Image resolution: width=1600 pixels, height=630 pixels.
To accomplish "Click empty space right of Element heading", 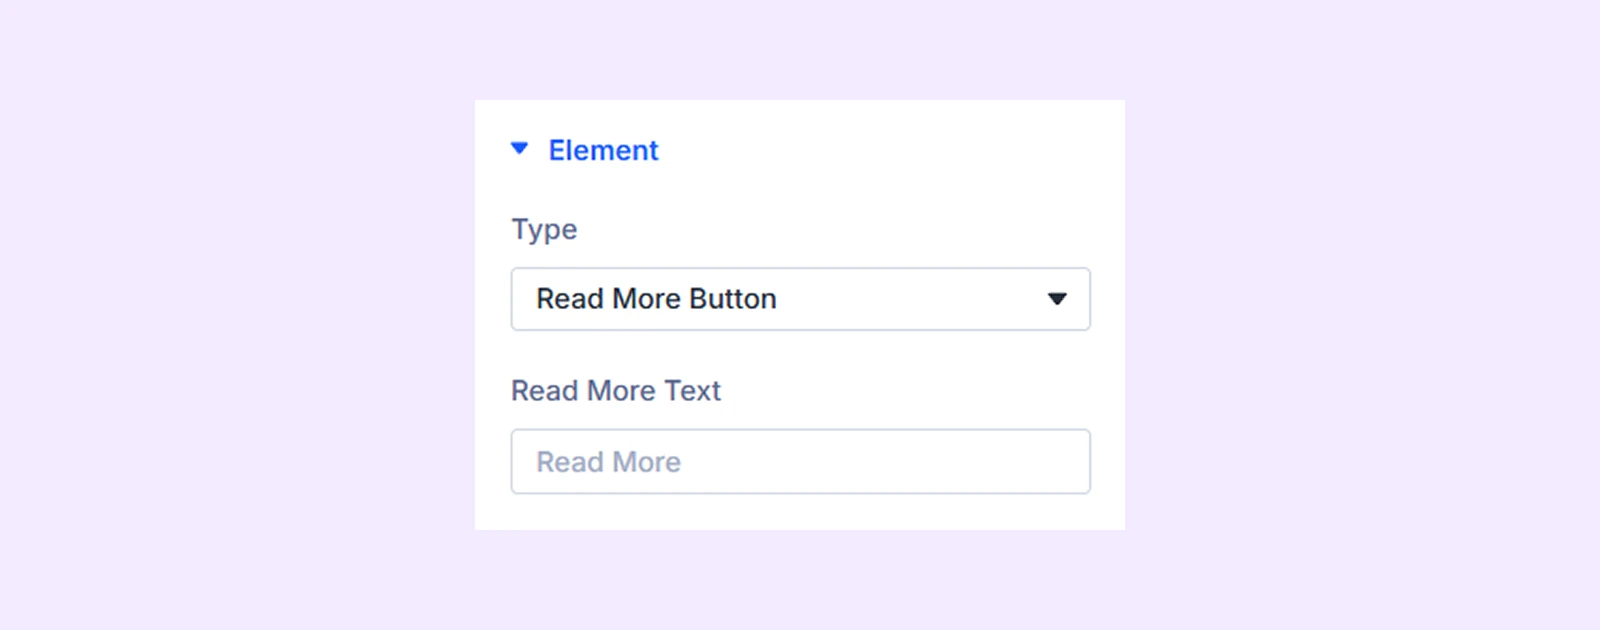I will (x=880, y=150).
